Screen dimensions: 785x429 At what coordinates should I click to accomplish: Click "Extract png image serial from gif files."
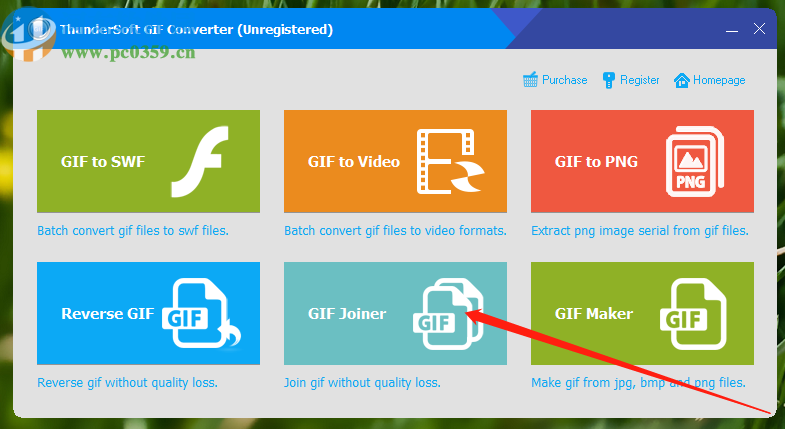pos(640,231)
